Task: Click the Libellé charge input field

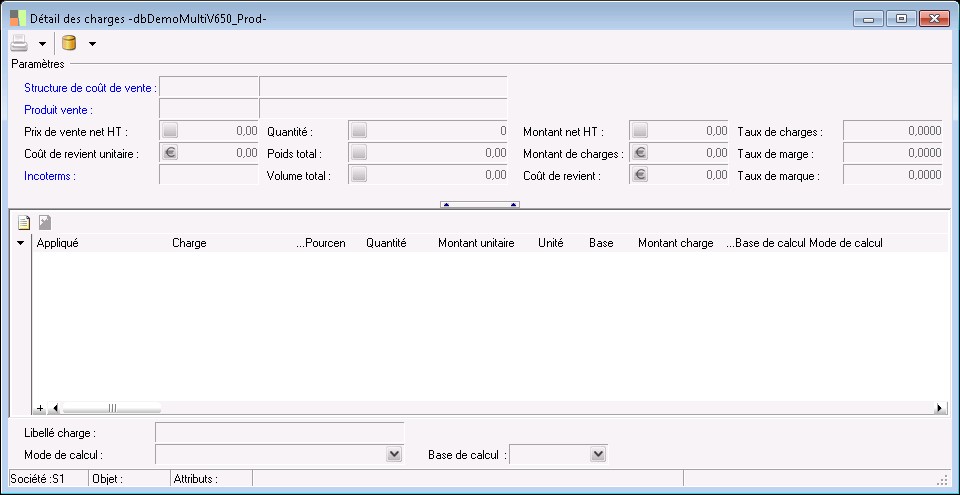Action: (x=280, y=432)
